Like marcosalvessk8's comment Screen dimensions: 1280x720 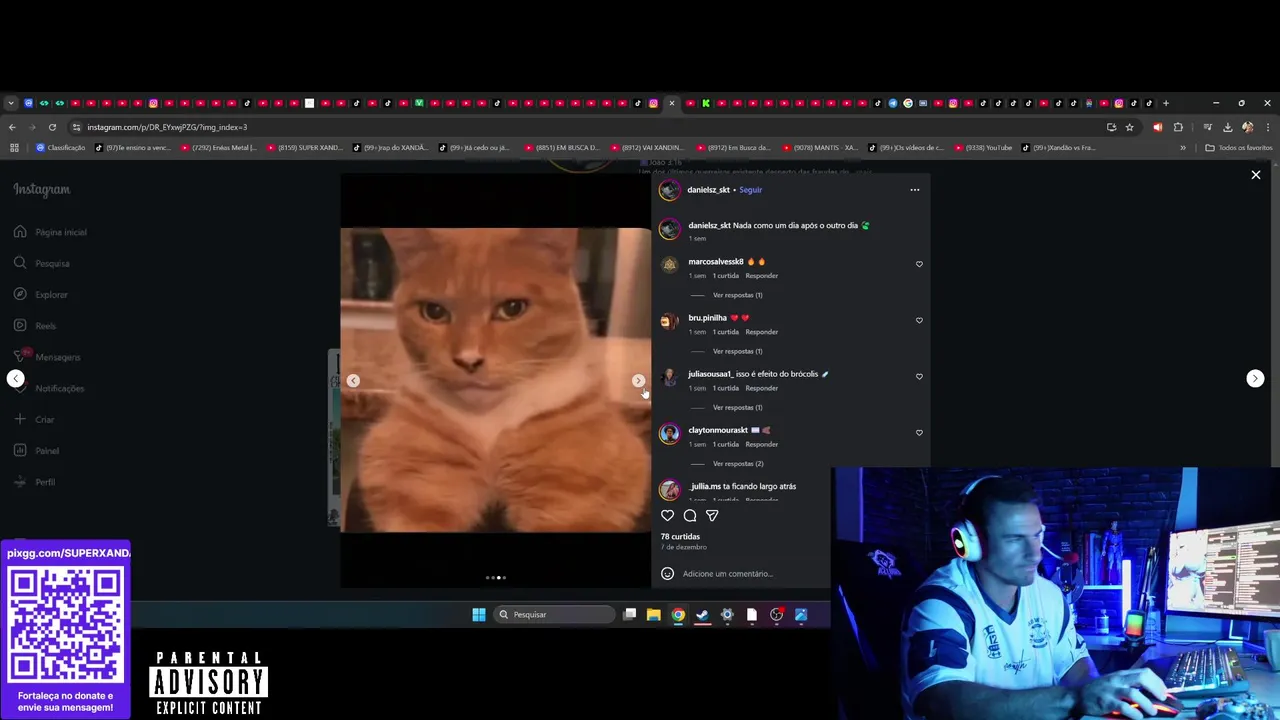(x=919, y=264)
